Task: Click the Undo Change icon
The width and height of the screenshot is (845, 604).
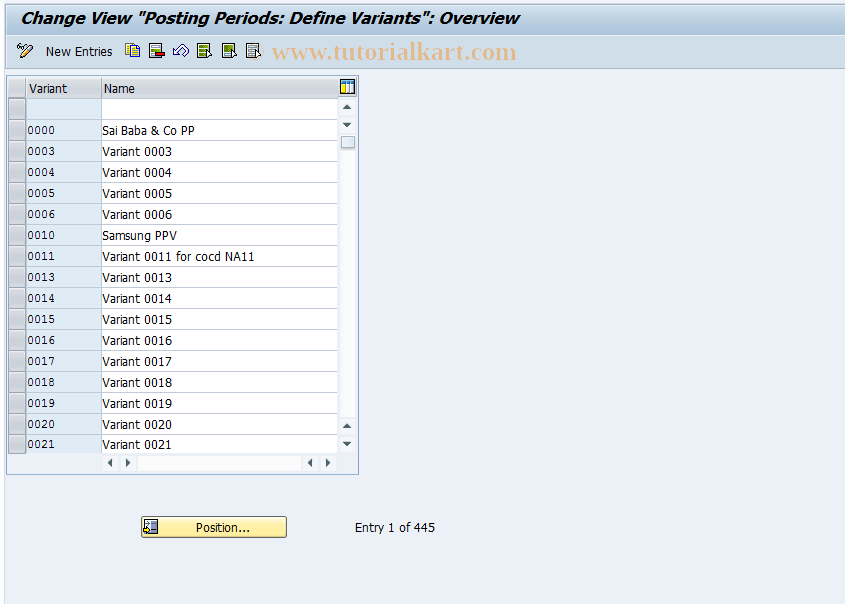Action: coord(180,50)
